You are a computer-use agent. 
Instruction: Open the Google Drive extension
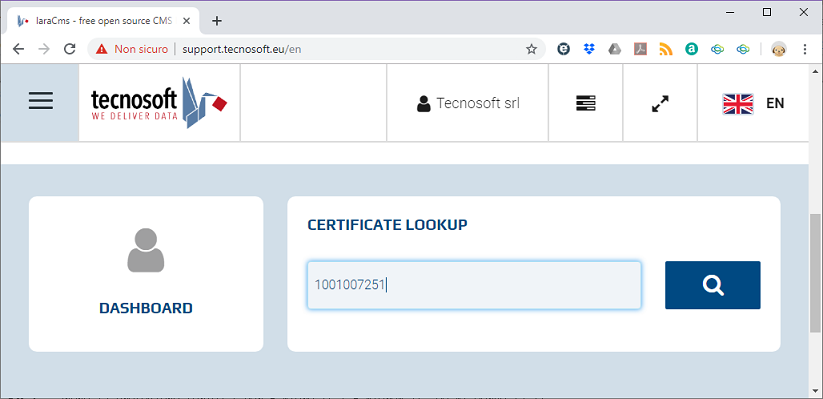coord(615,49)
